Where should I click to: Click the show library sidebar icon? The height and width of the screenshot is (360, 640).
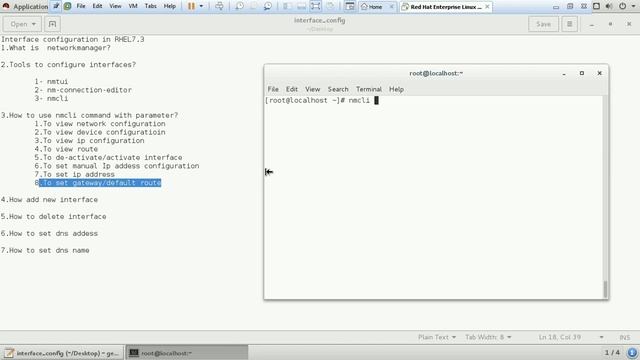click(x=287, y=6)
